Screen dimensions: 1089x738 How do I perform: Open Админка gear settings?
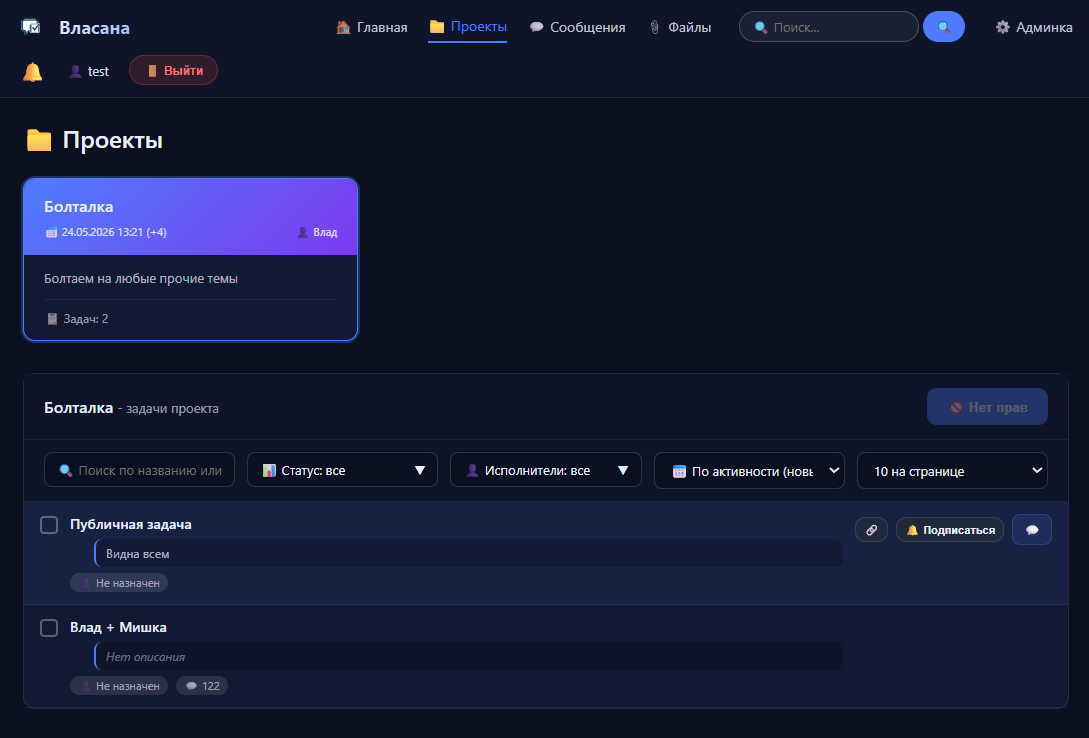[x=1033, y=27]
